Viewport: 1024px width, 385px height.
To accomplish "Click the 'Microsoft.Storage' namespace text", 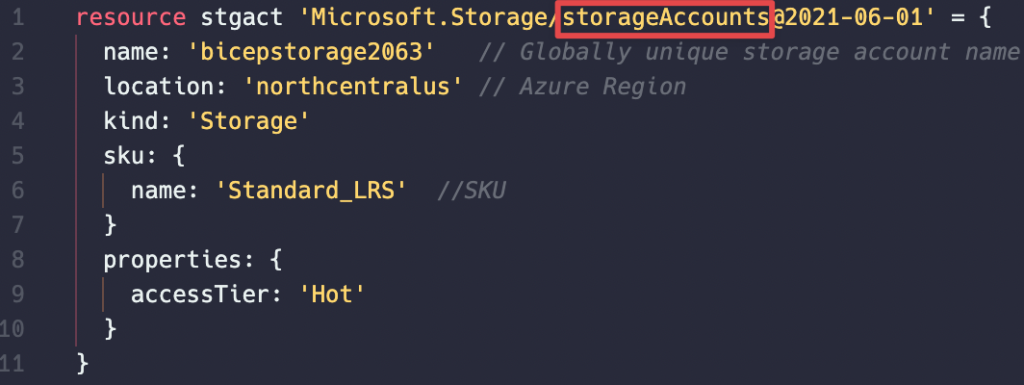I will (423, 18).
